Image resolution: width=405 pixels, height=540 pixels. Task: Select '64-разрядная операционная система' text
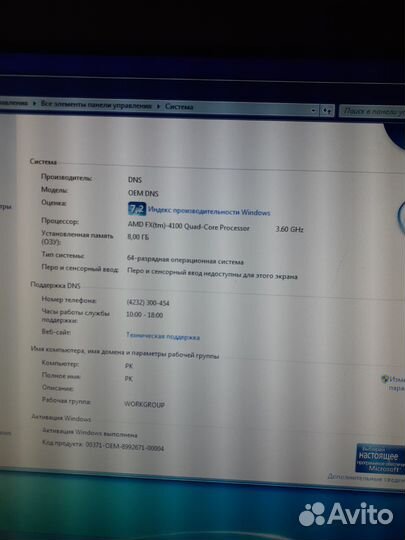[x=185, y=260]
